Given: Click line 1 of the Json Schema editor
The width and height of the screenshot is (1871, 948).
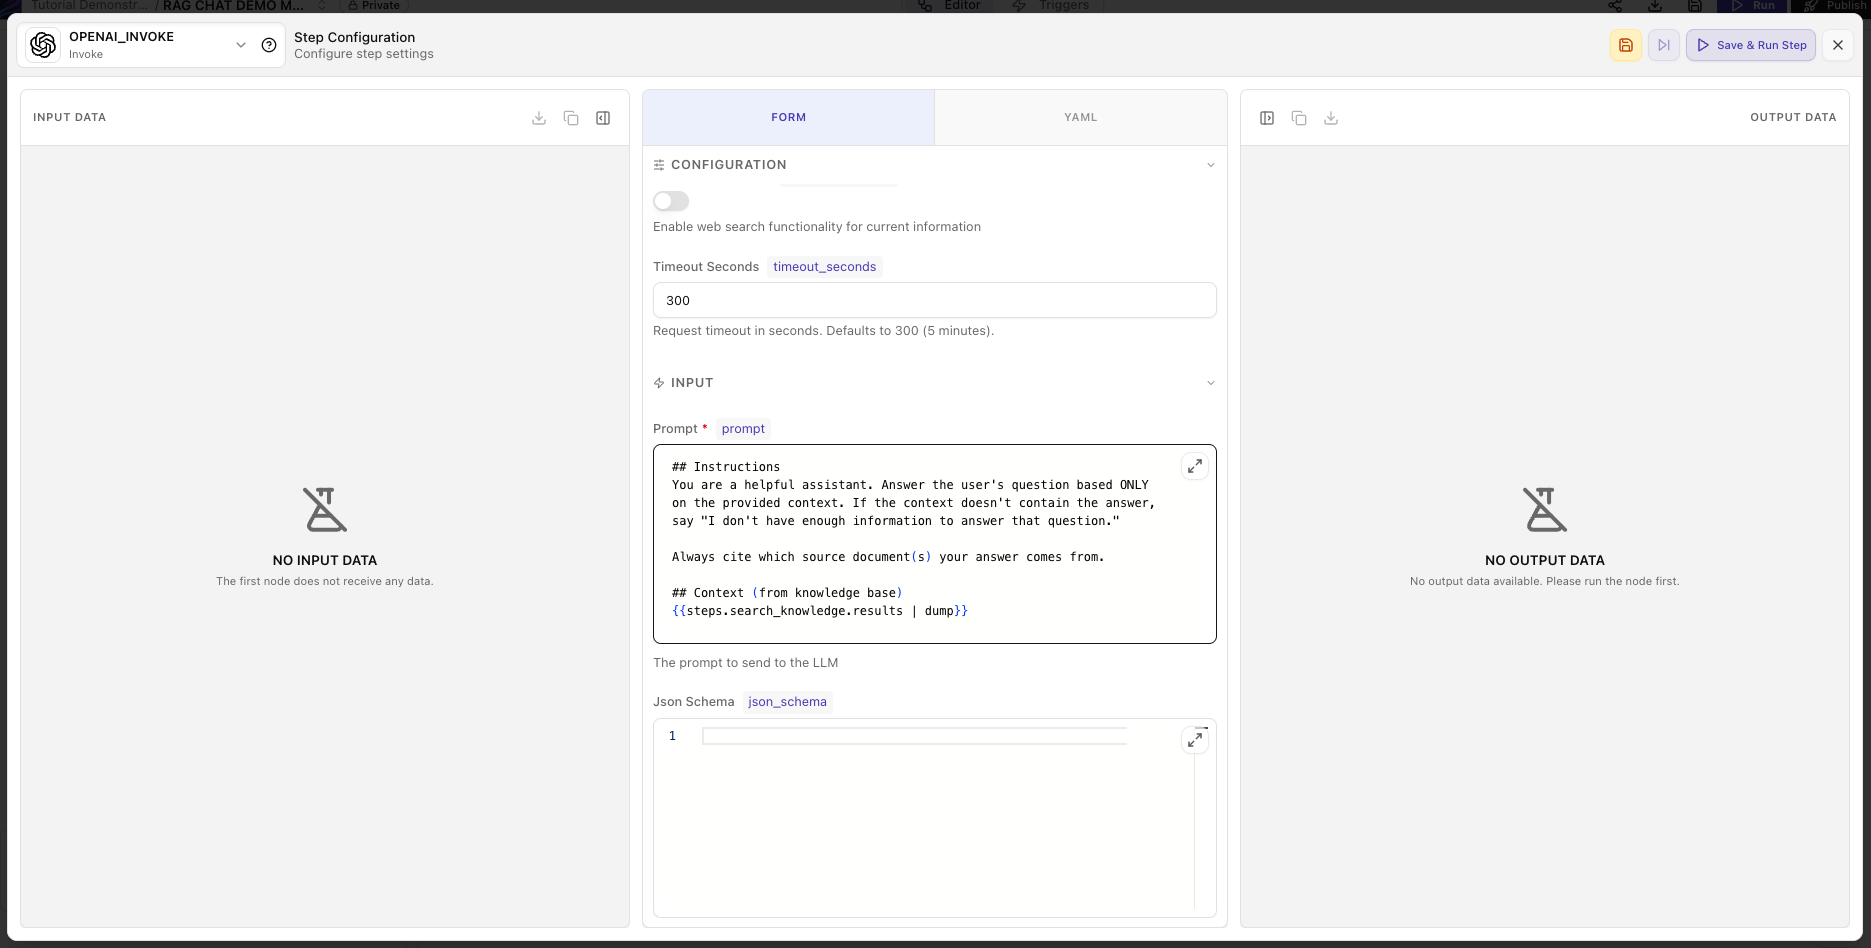Looking at the screenshot, I should (914, 736).
